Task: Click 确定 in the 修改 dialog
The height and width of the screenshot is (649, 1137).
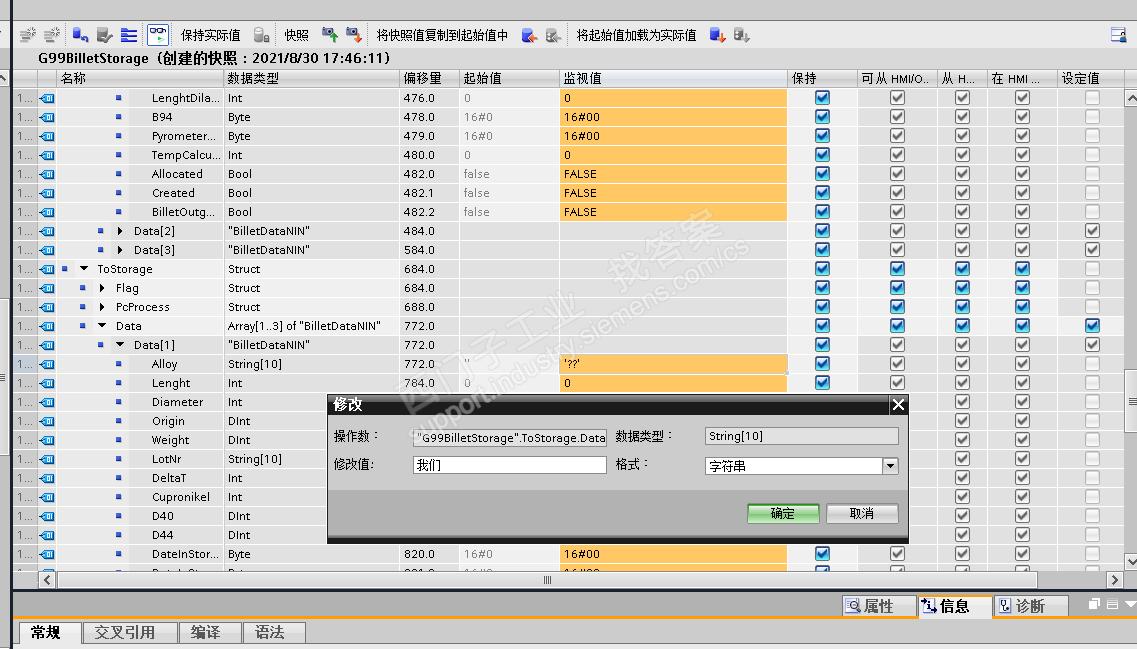Action: [783, 513]
